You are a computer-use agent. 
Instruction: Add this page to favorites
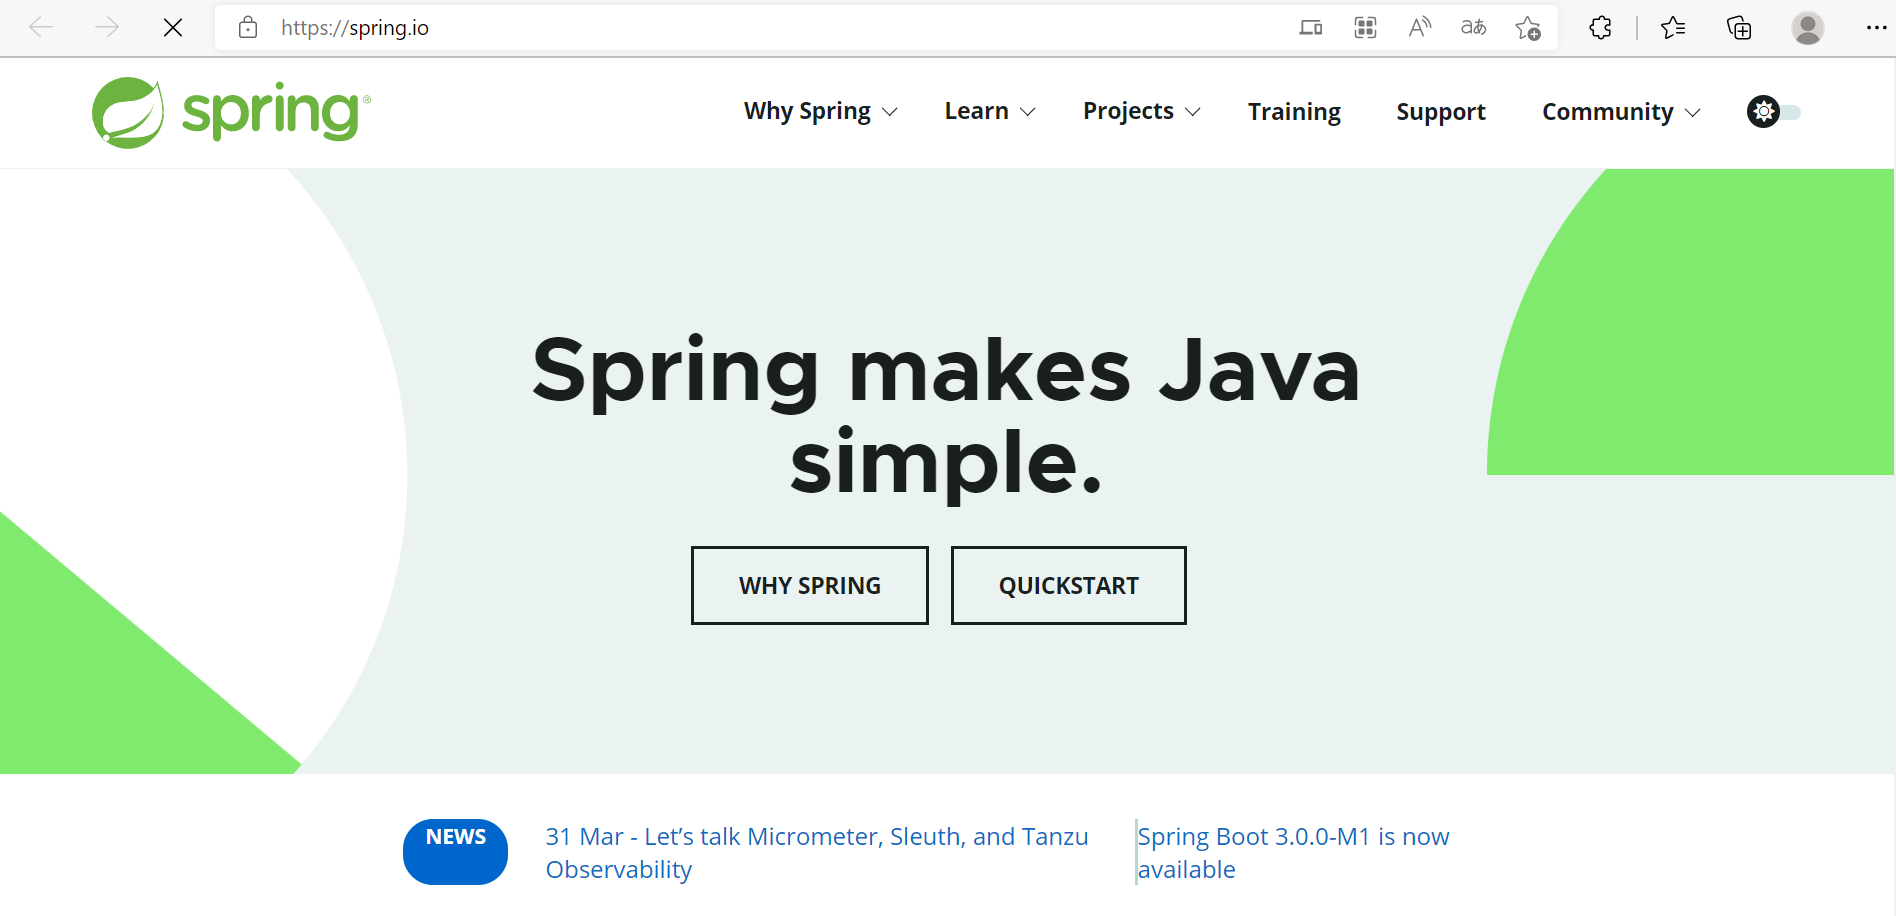click(1528, 27)
